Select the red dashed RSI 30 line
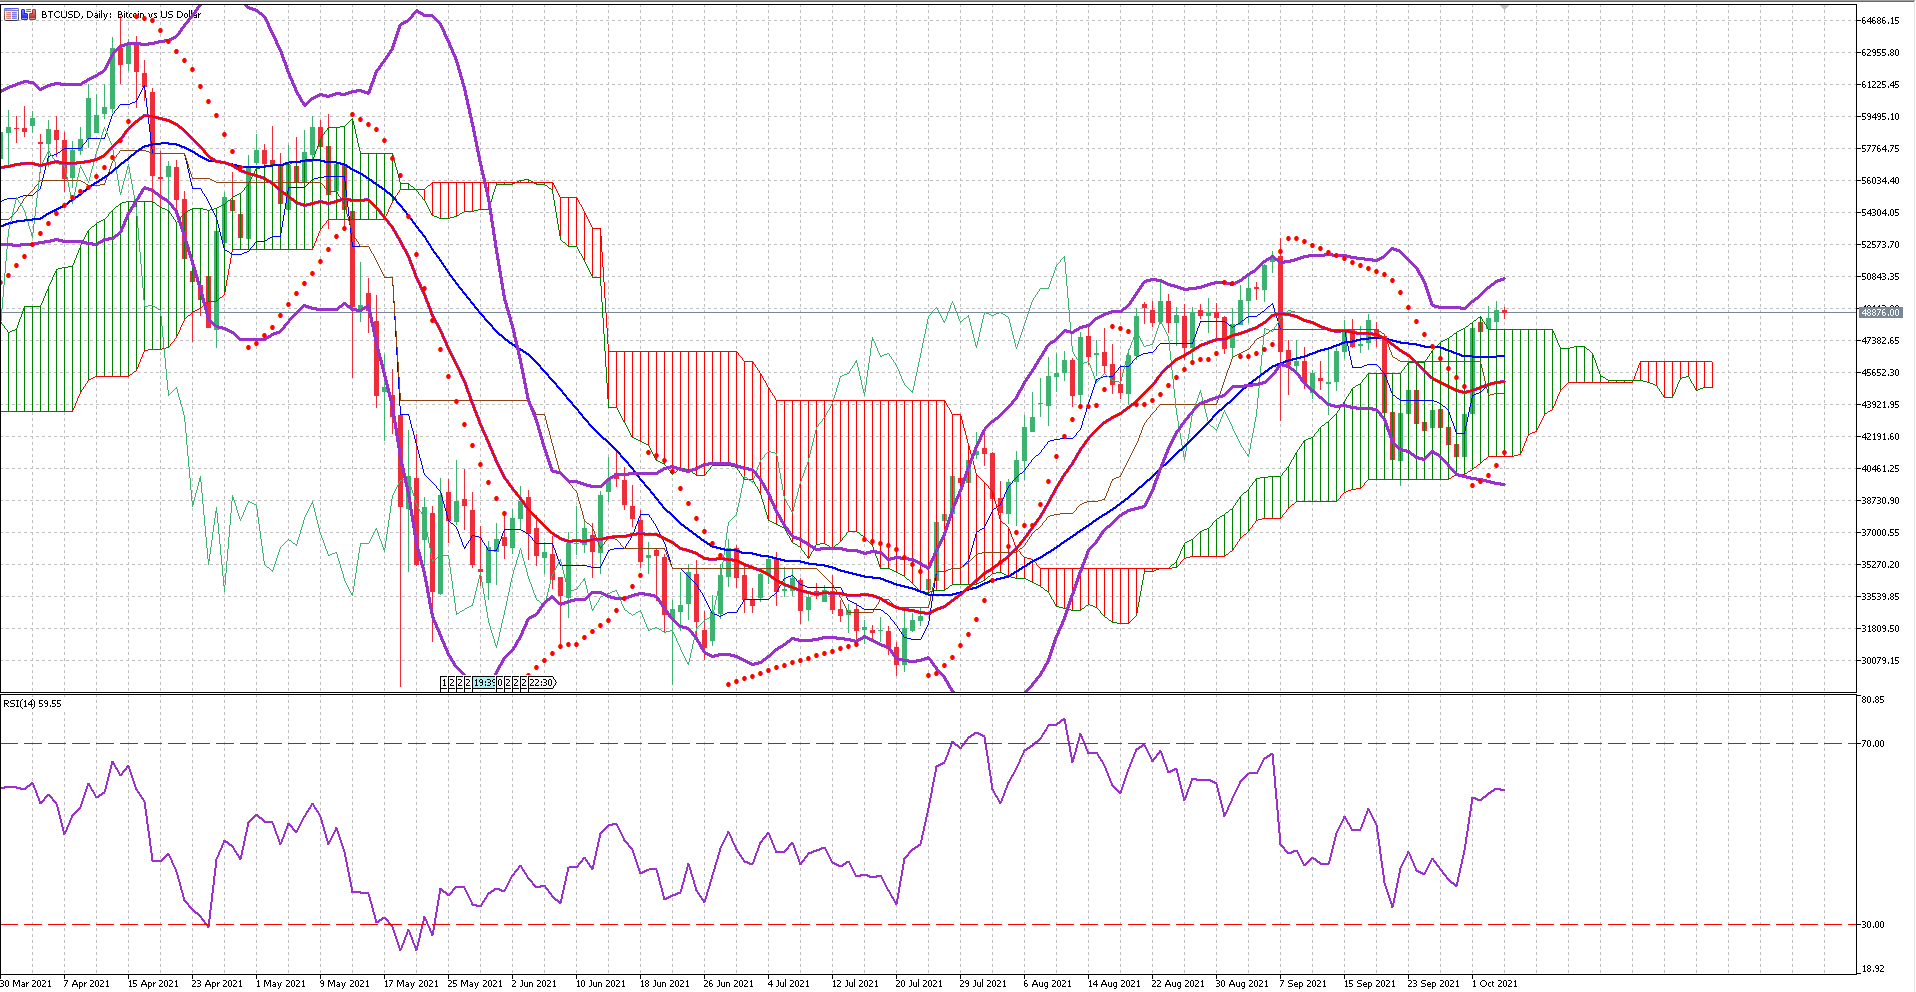The height and width of the screenshot is (992, 1916). click(x=700, y=925)
